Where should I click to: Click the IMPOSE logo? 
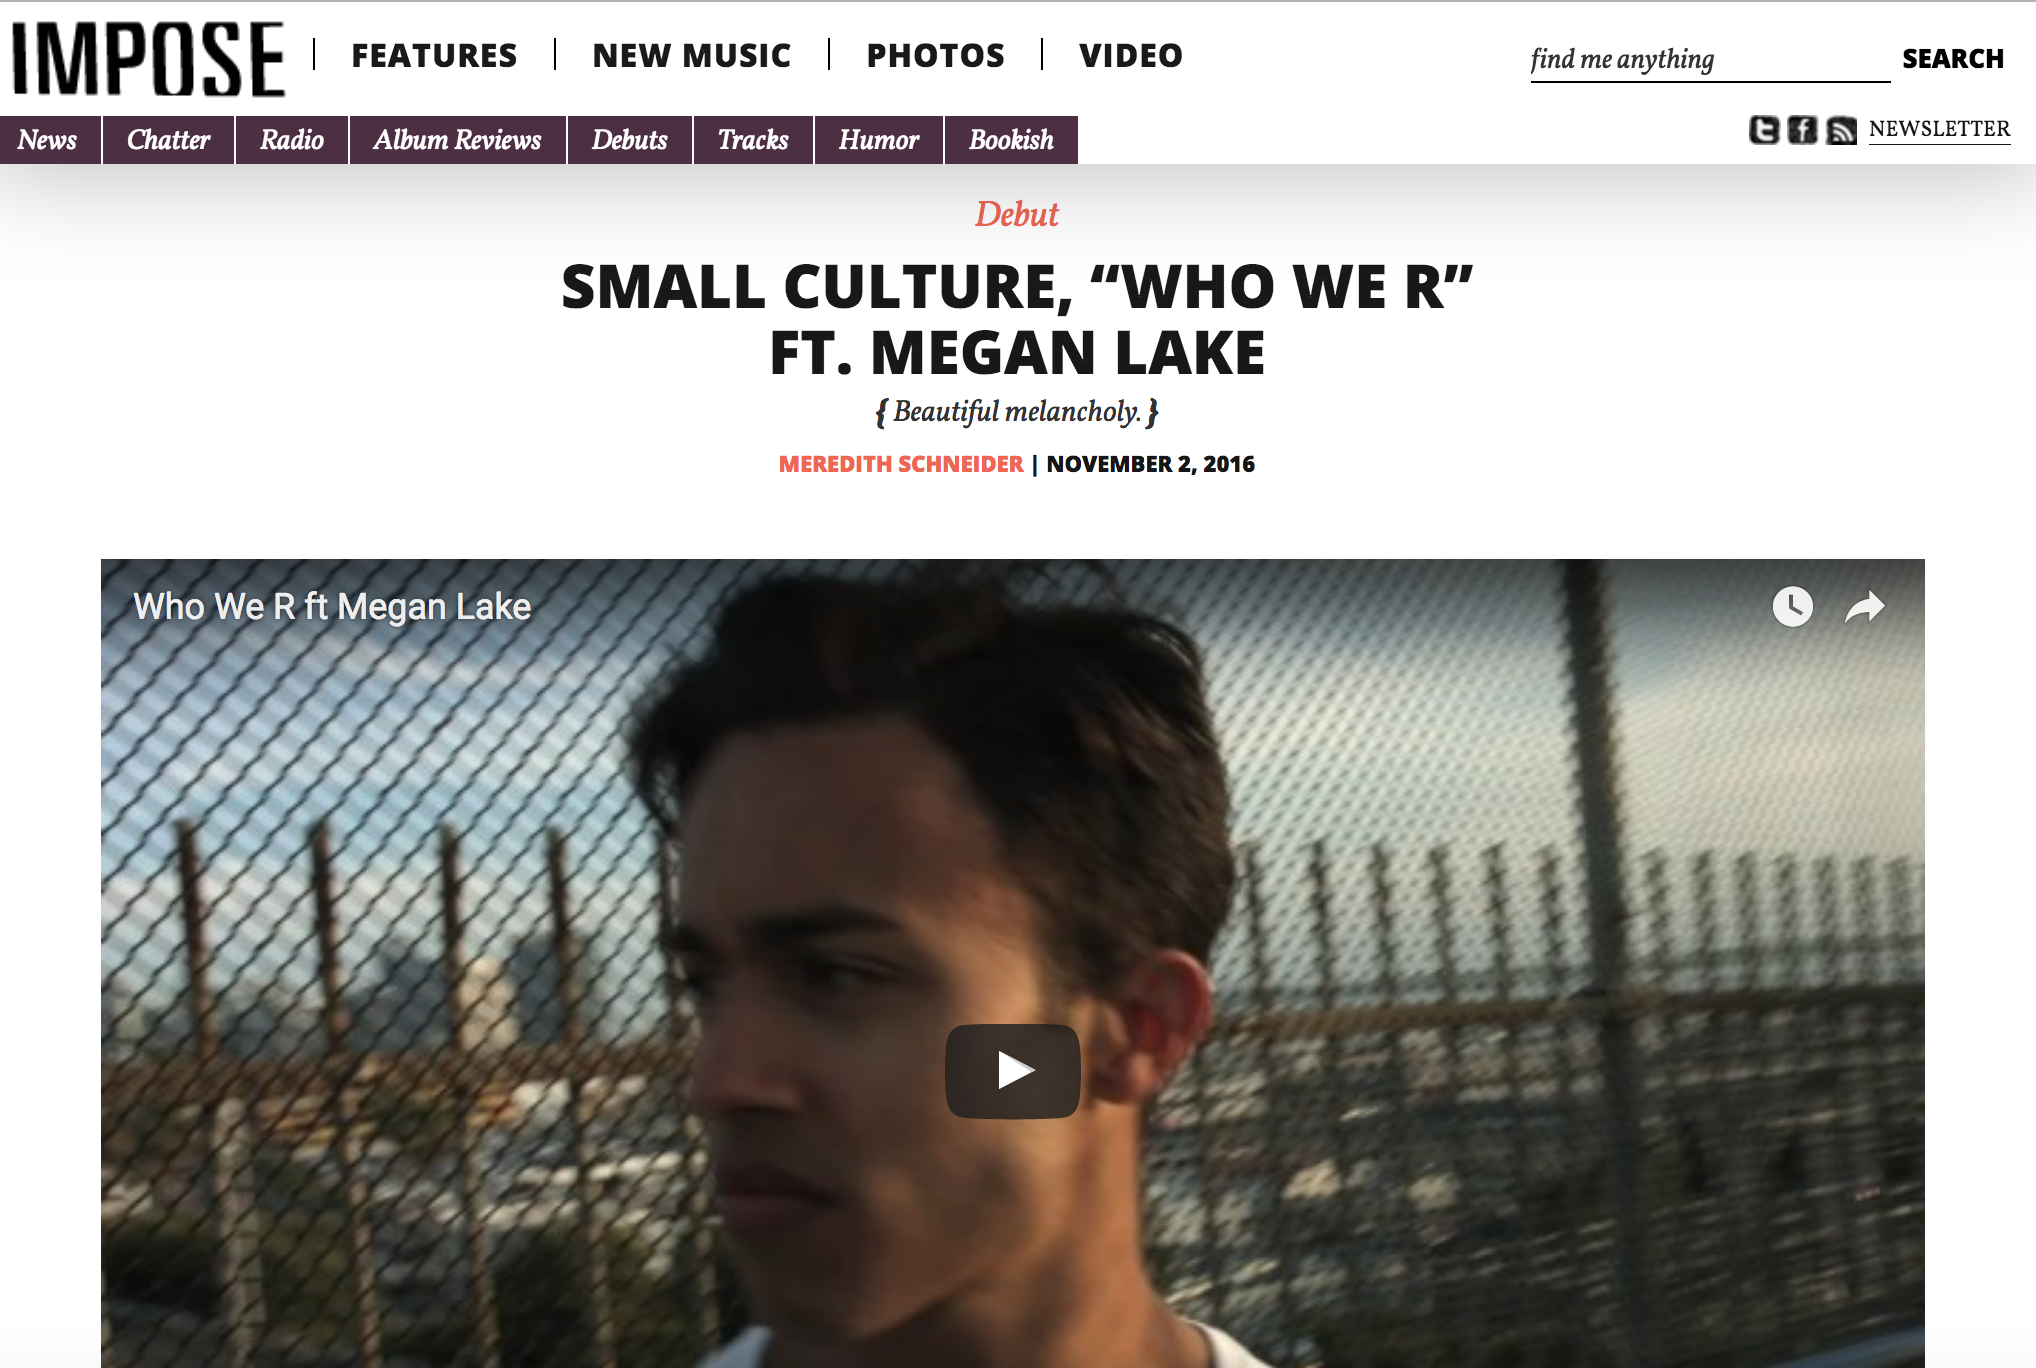coord(148,59)
